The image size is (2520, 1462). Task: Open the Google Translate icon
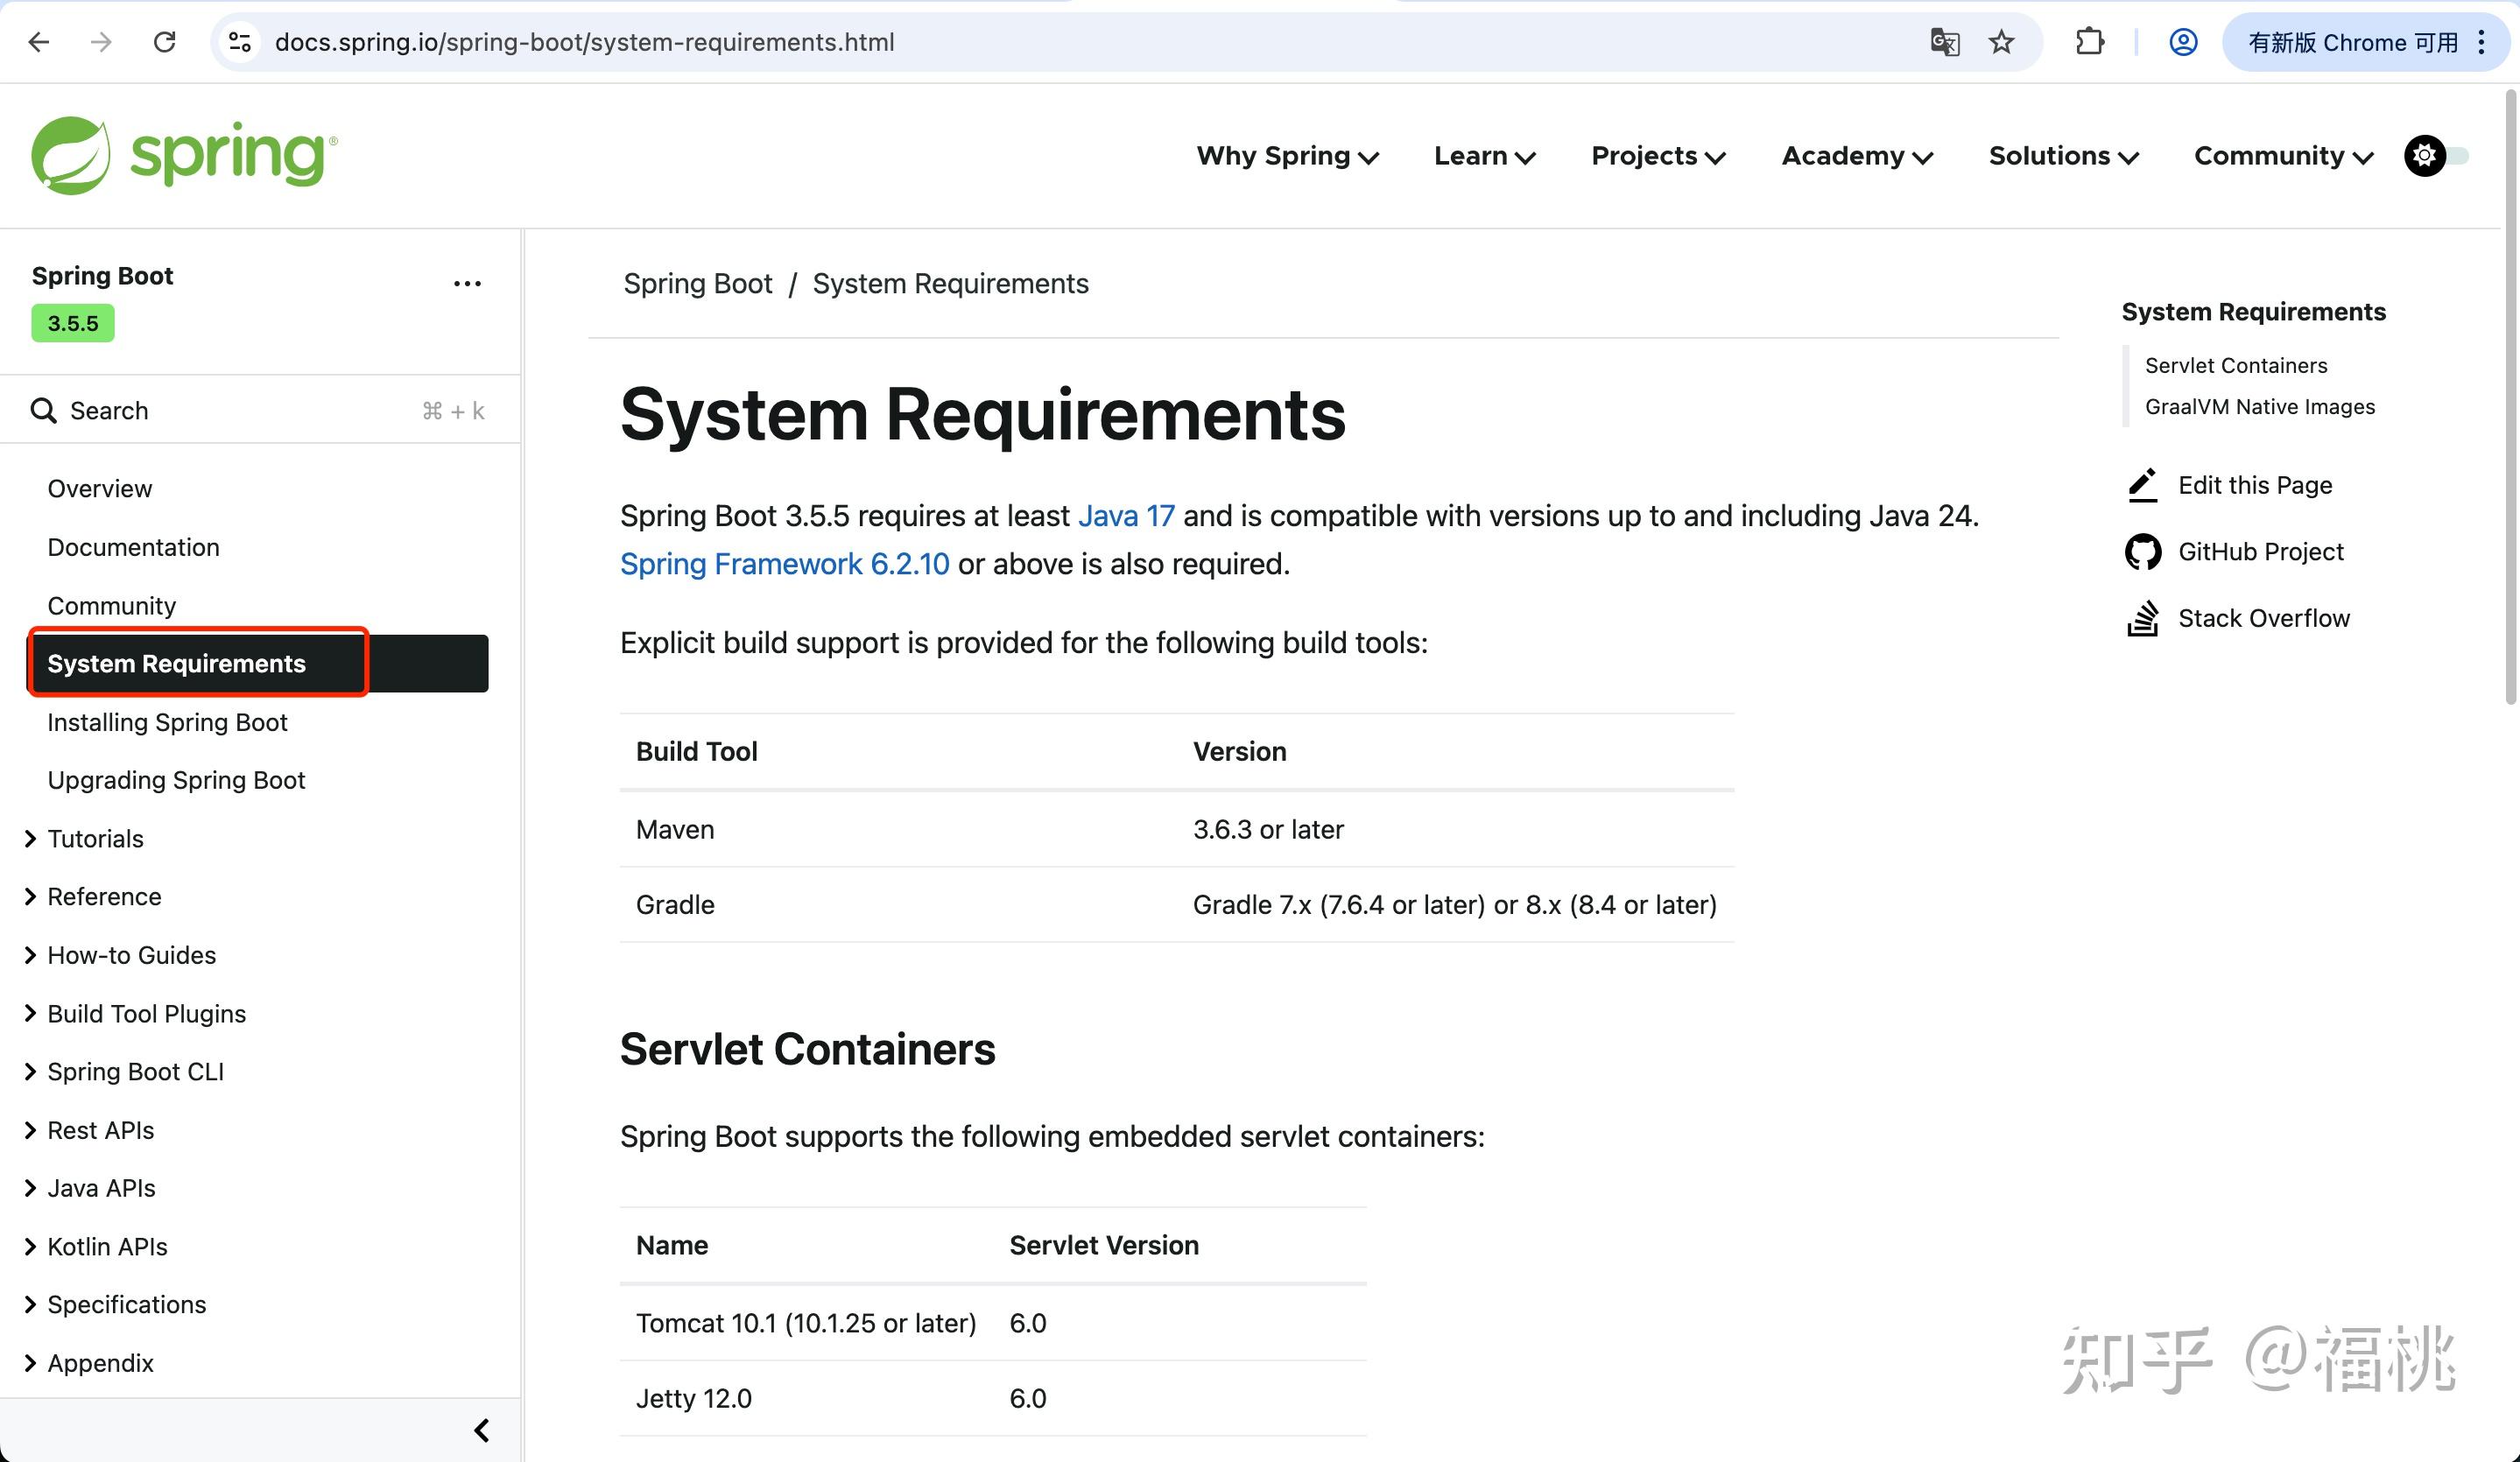1944,42
